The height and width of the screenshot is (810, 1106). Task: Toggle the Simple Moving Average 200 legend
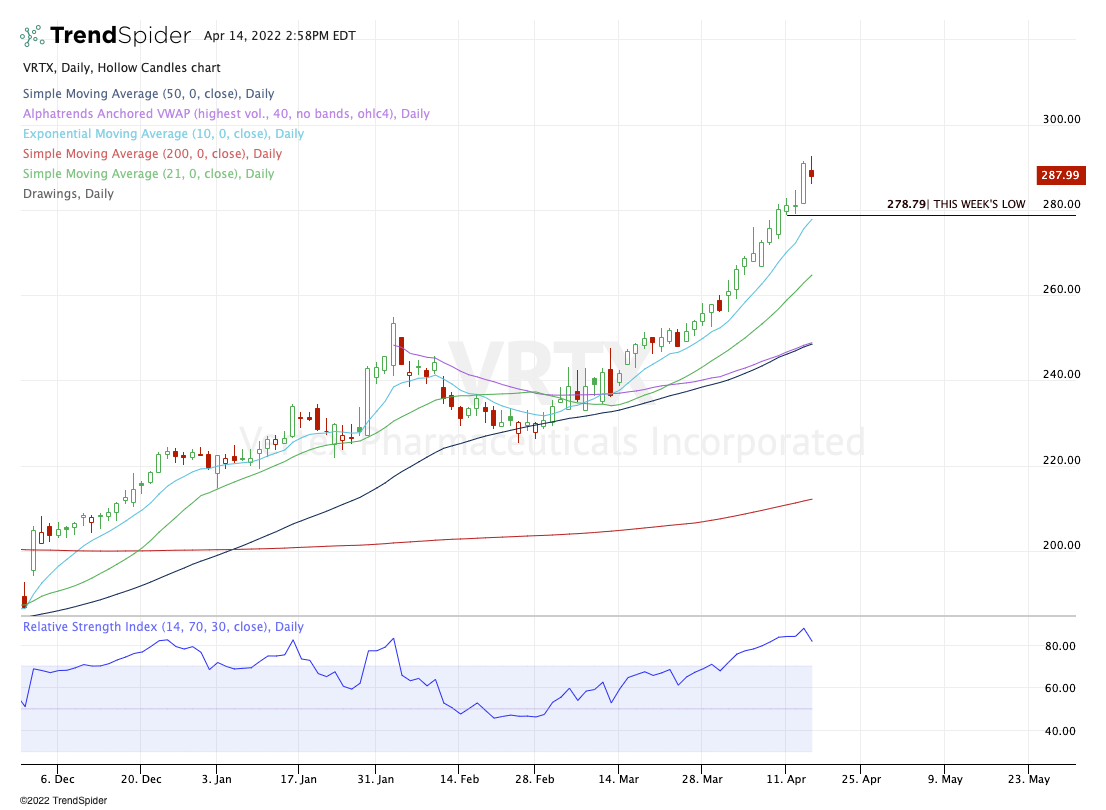pos(152,154)
